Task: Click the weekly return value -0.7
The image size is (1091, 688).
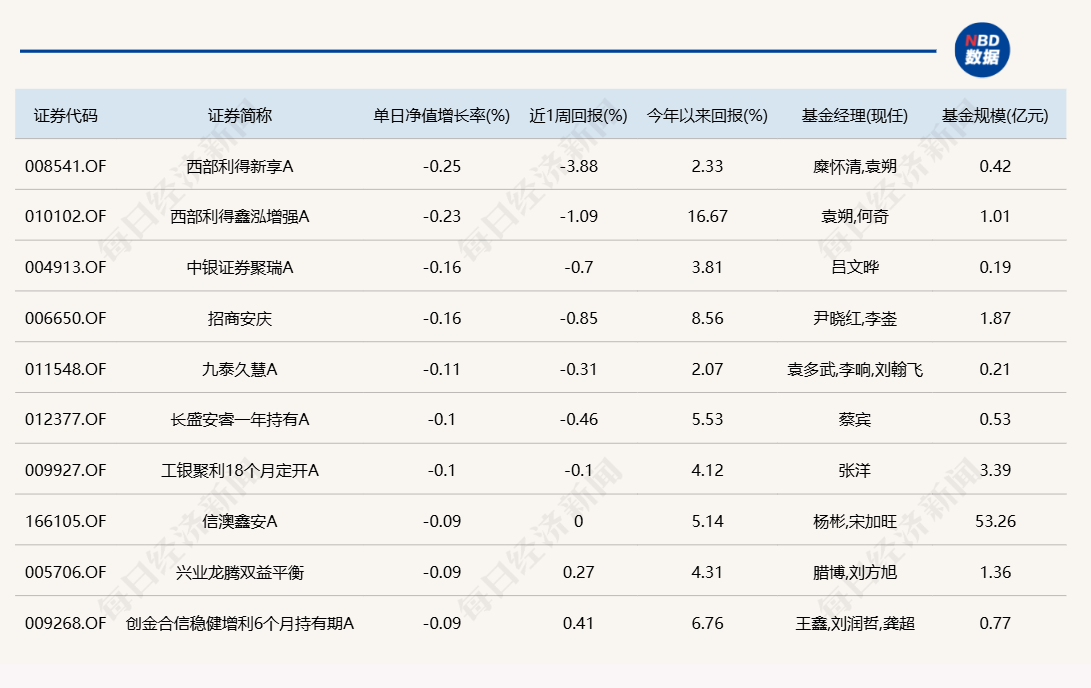Action: [x=578, y=267]
